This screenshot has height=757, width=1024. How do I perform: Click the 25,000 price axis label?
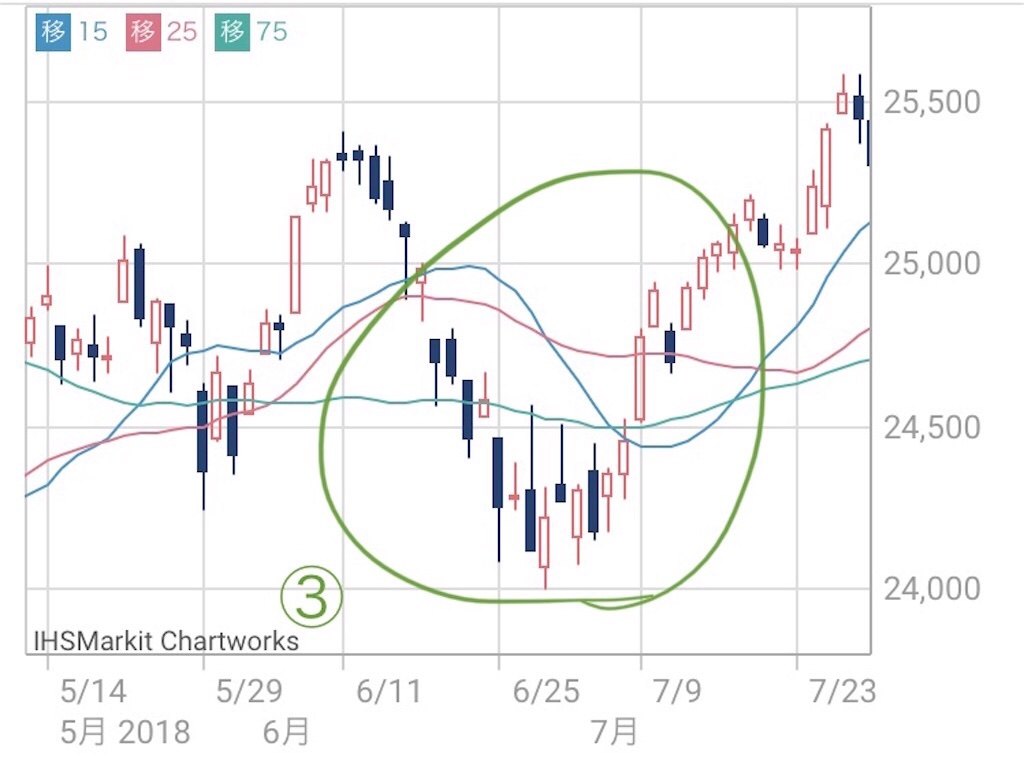pyautogui.click(x=932, y=264)
